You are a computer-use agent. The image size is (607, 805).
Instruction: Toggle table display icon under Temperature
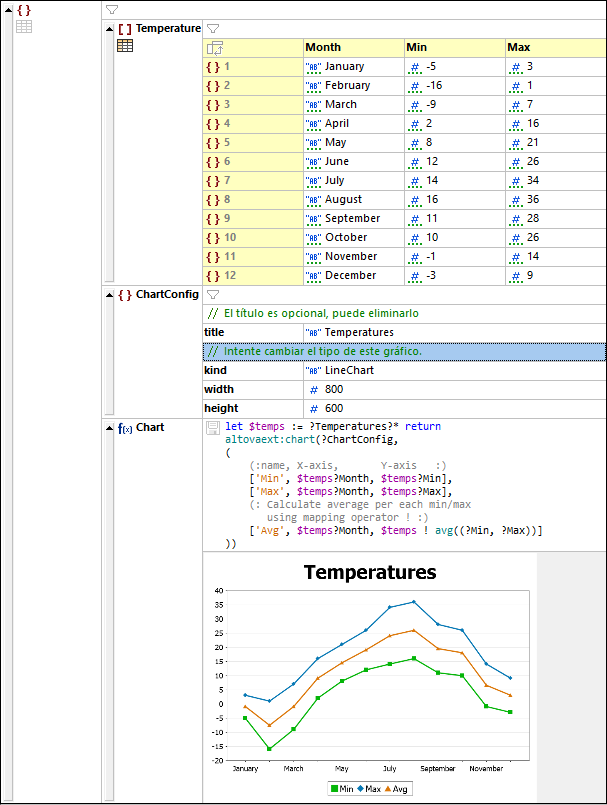pos(125,46)
